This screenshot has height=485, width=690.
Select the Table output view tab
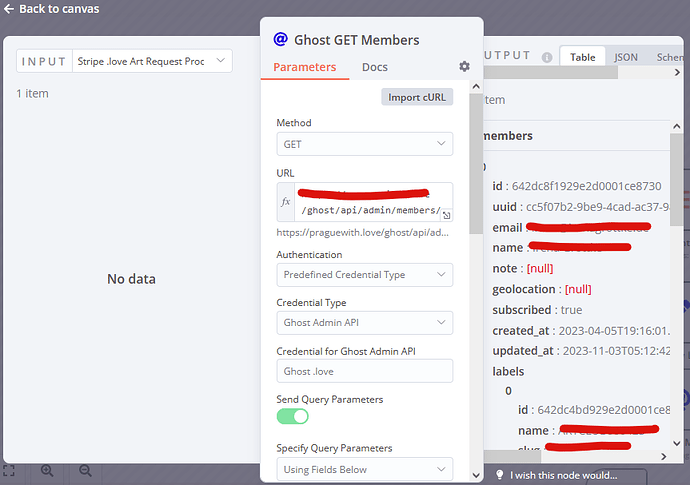583,57
